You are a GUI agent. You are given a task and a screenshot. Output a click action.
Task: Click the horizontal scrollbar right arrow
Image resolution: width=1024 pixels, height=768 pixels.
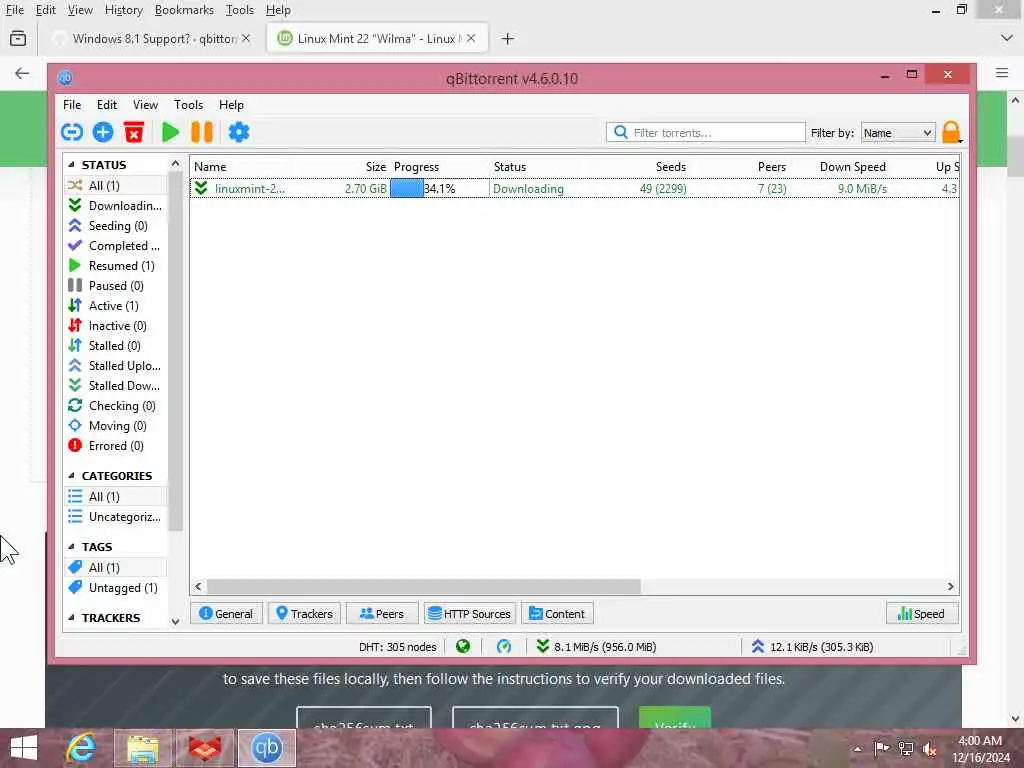point(950,586)
